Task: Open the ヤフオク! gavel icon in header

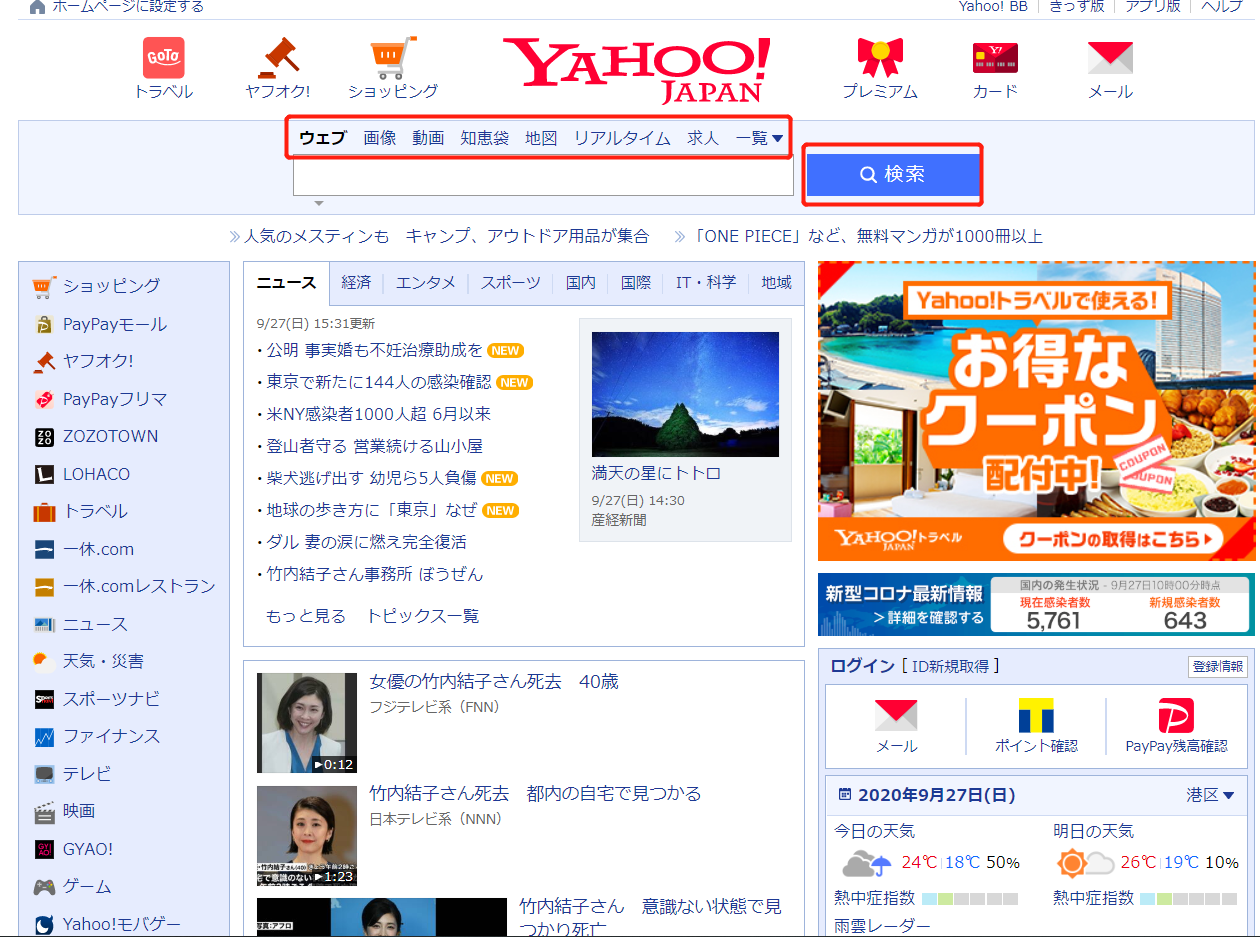Action: [x=278, y=57]
